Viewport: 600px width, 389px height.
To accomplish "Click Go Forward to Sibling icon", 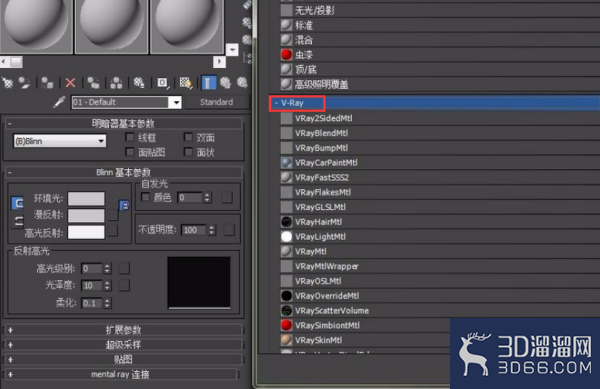I will [x=242, y=83].
